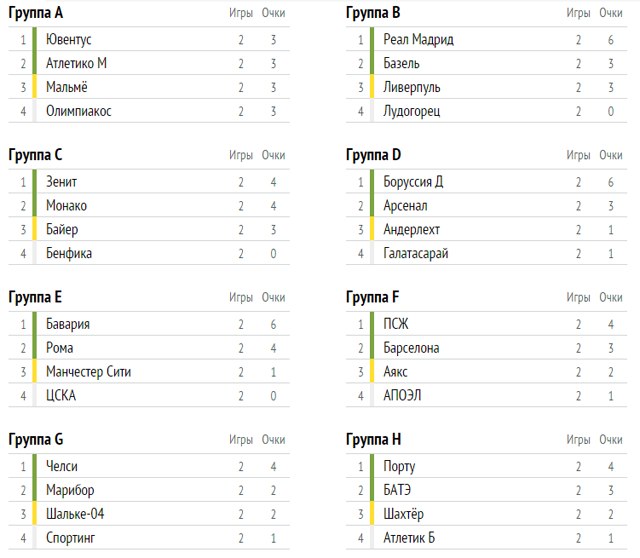Click the Барселона team name
Image resolution: width=640 pixels, height=558 pixels.
[411, 348]
